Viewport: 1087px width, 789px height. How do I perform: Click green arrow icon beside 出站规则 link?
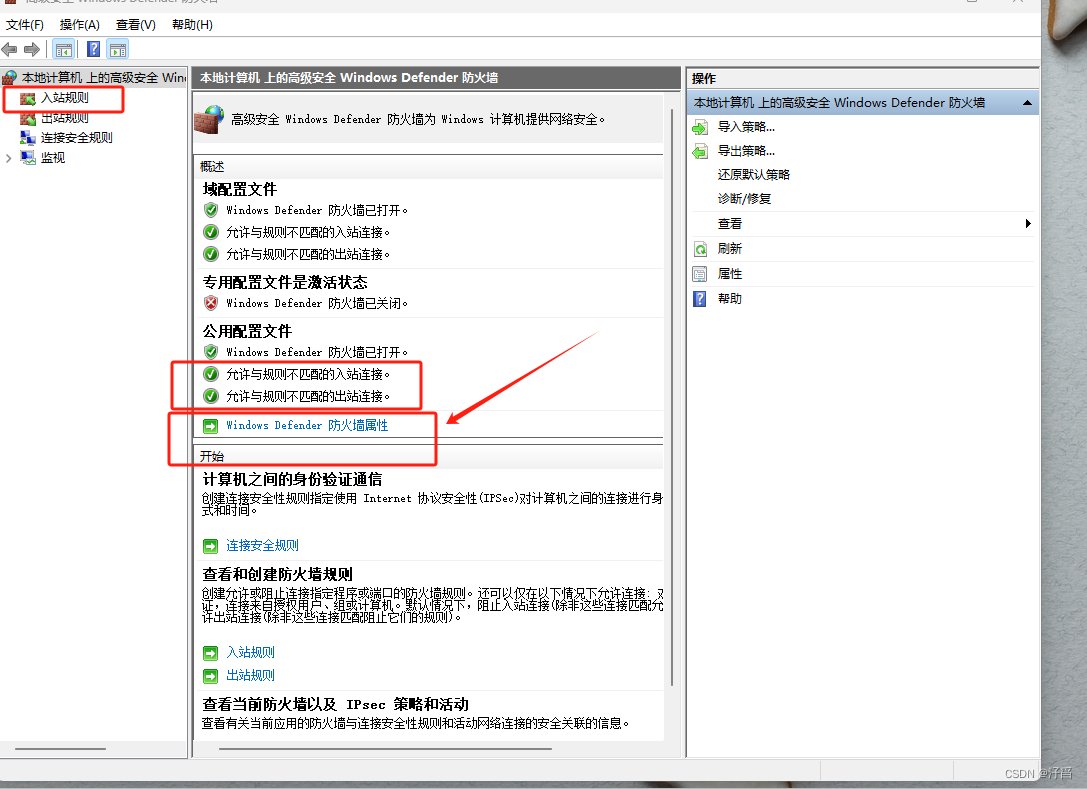coord(211,676)
